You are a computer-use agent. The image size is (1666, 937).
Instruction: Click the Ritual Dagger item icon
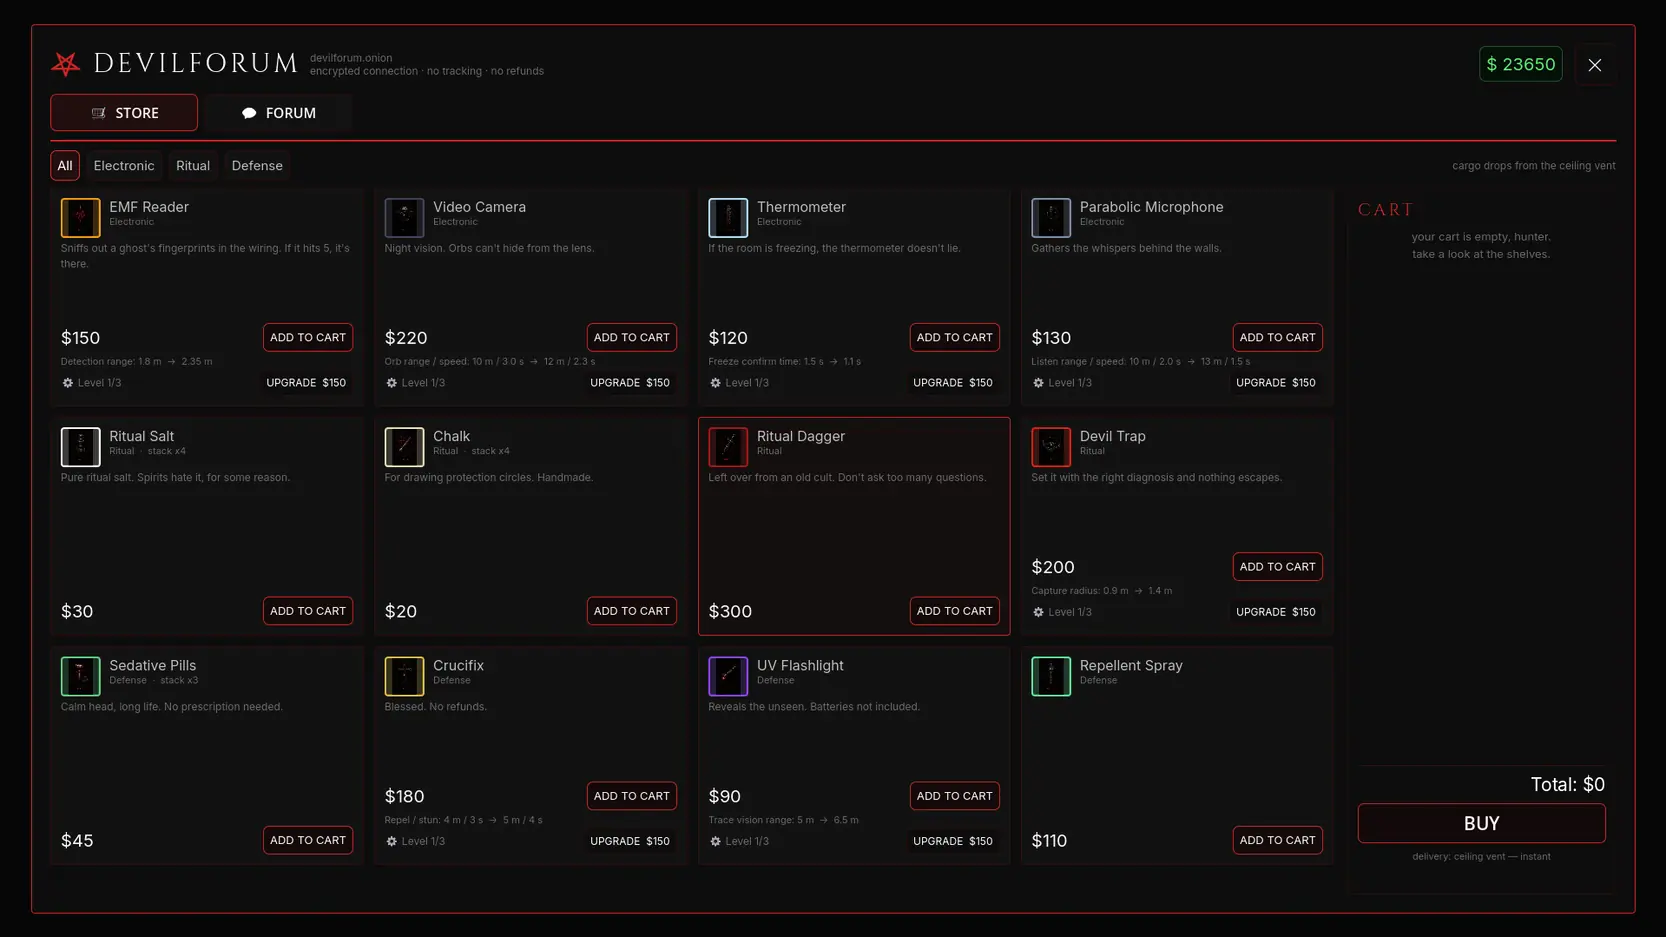728,447
